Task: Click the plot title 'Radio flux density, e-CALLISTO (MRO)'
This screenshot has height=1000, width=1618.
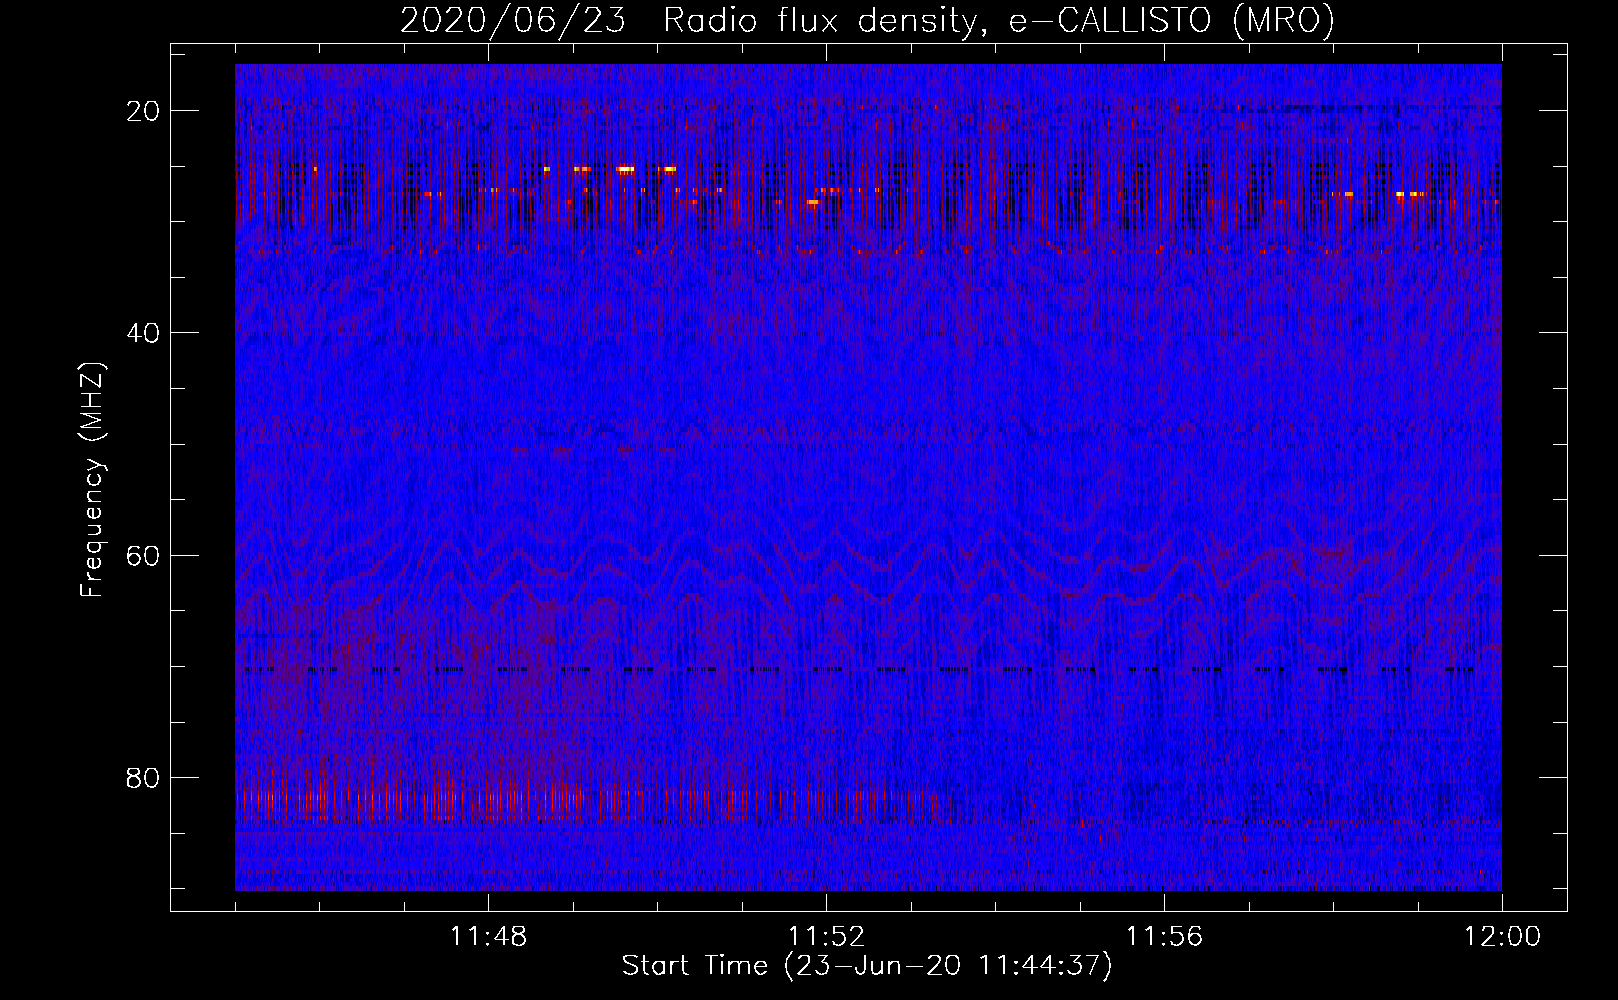Action: (x=999, y=20)
